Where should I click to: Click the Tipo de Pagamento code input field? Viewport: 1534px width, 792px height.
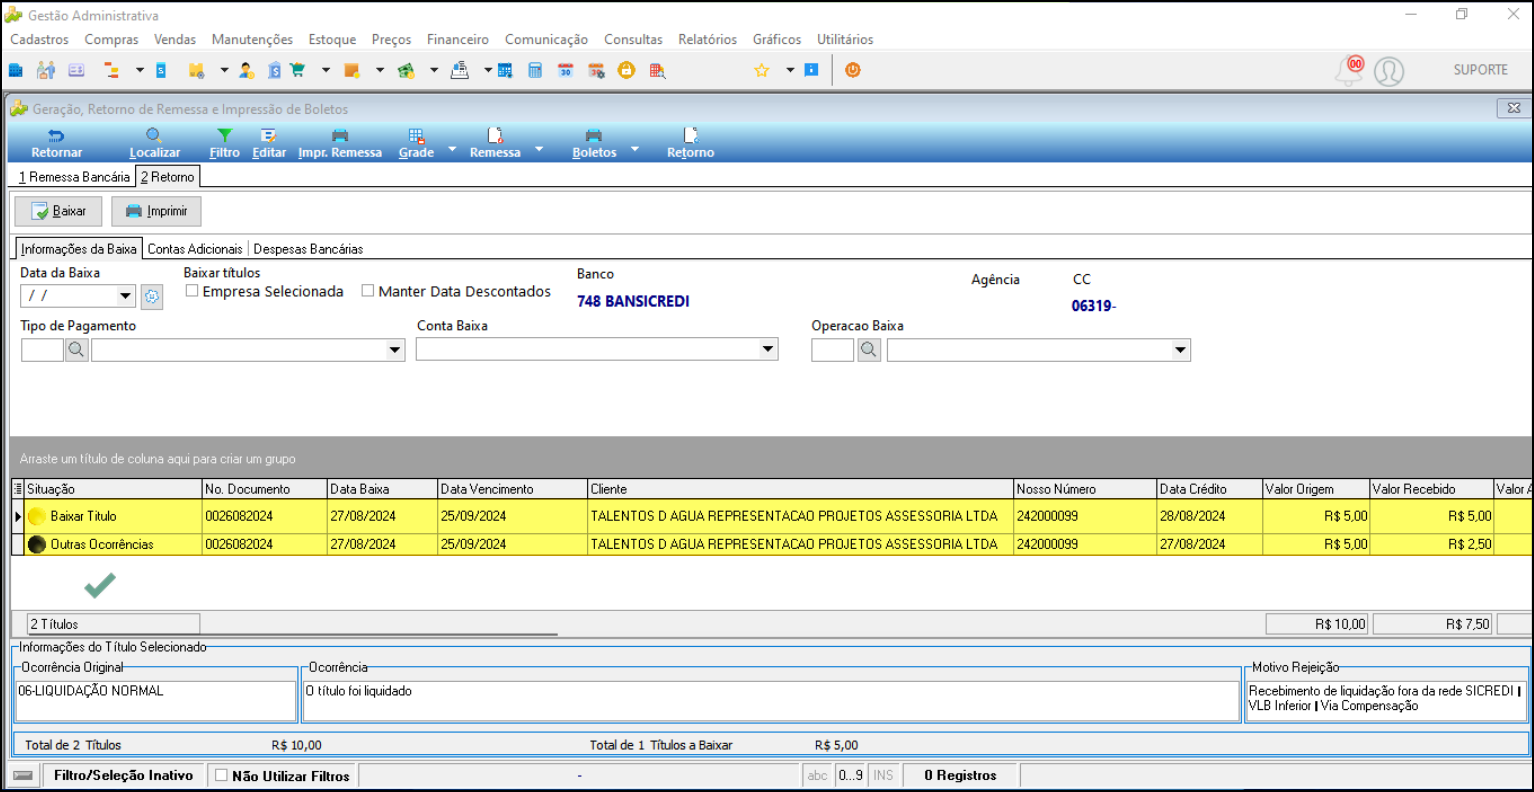(x=42, y=350)
